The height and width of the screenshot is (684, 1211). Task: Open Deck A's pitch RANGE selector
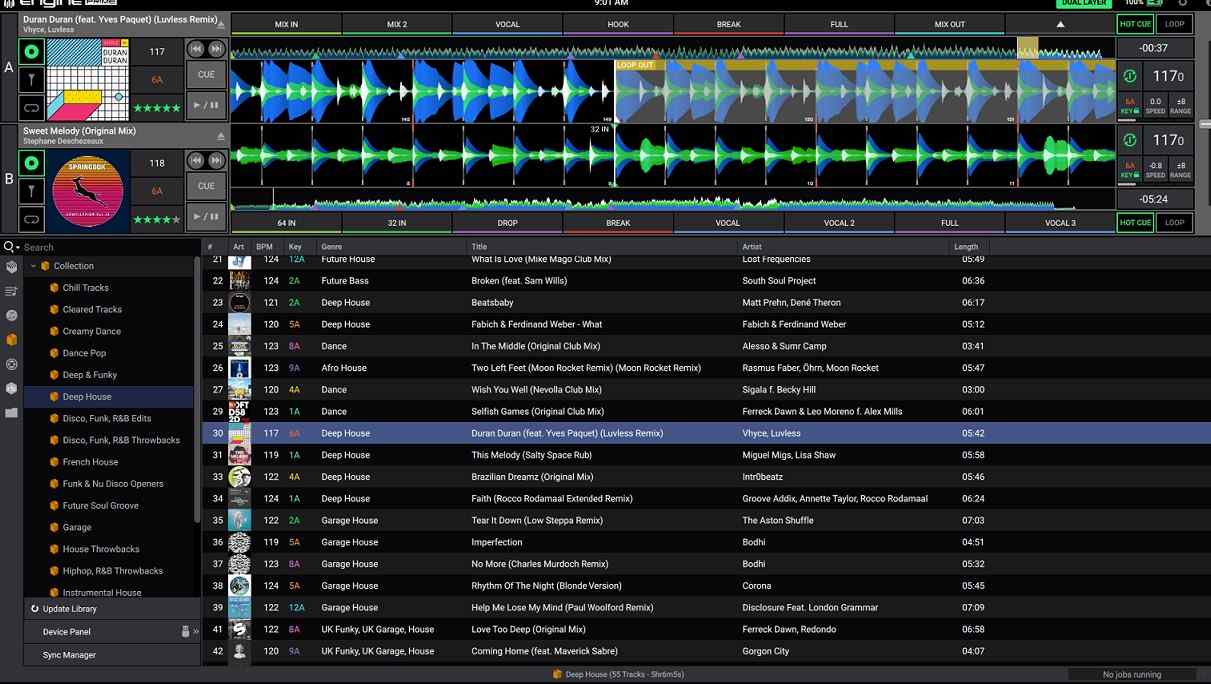1181,106
